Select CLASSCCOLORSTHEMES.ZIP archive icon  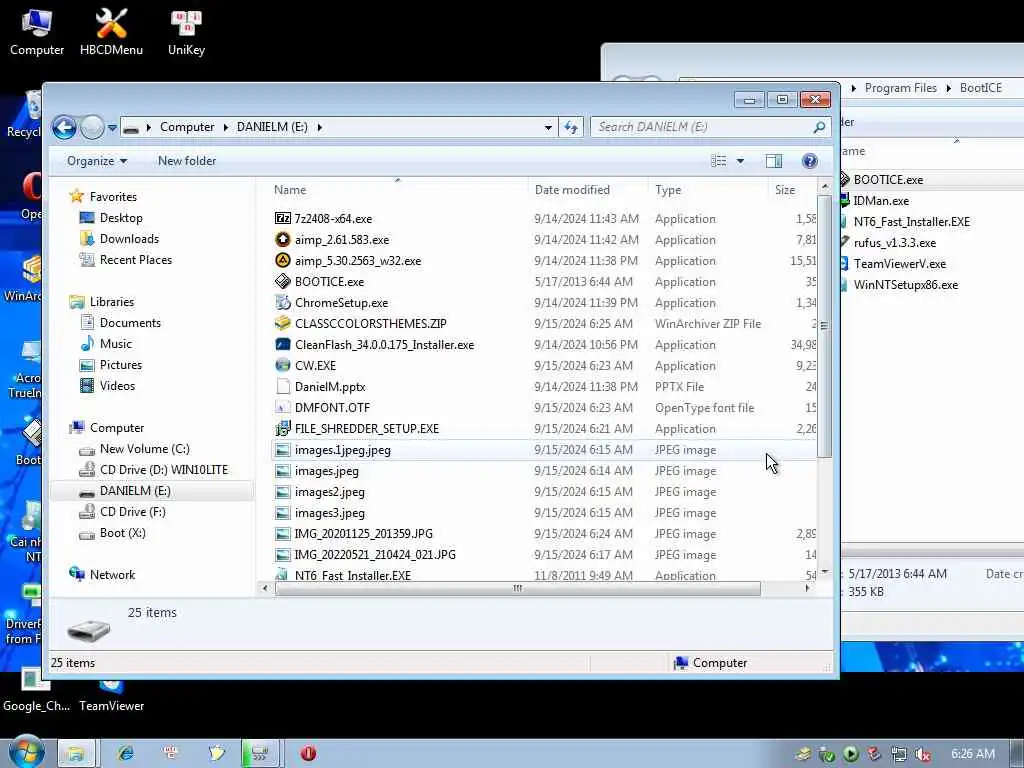coord(283,323)
